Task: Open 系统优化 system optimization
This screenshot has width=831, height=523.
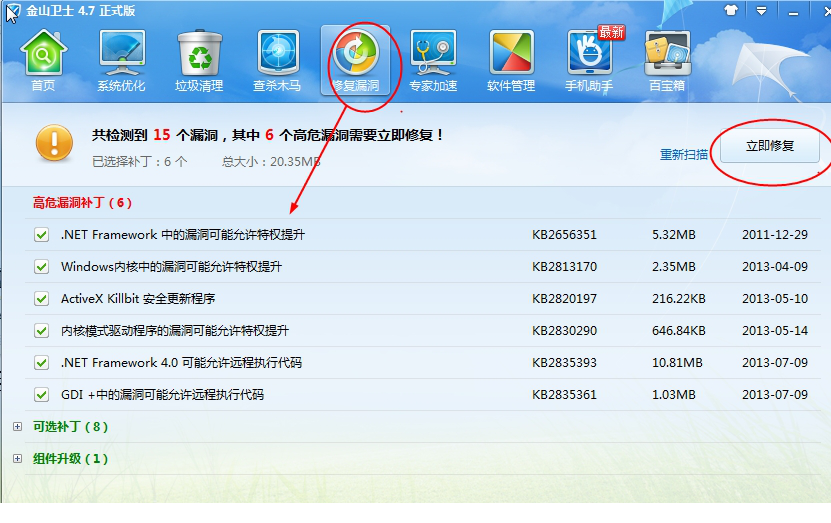Action: (121, 60)
